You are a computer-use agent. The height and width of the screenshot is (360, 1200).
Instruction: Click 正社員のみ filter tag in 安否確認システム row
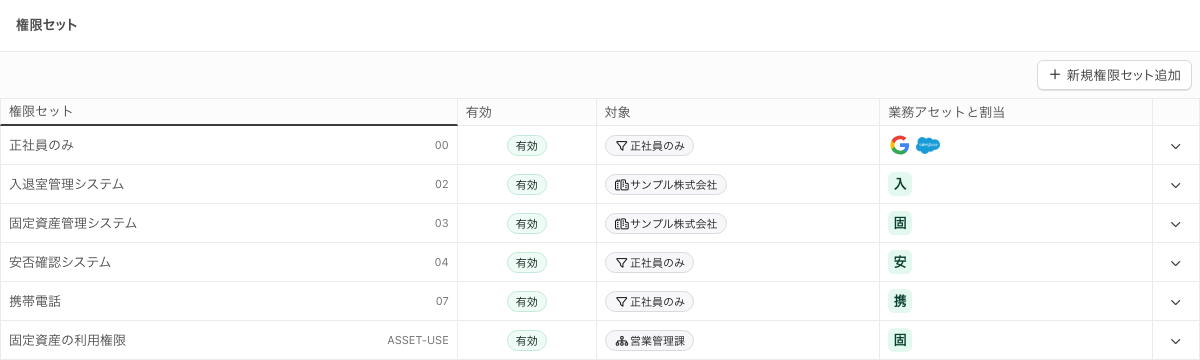[x=649, y=263]
